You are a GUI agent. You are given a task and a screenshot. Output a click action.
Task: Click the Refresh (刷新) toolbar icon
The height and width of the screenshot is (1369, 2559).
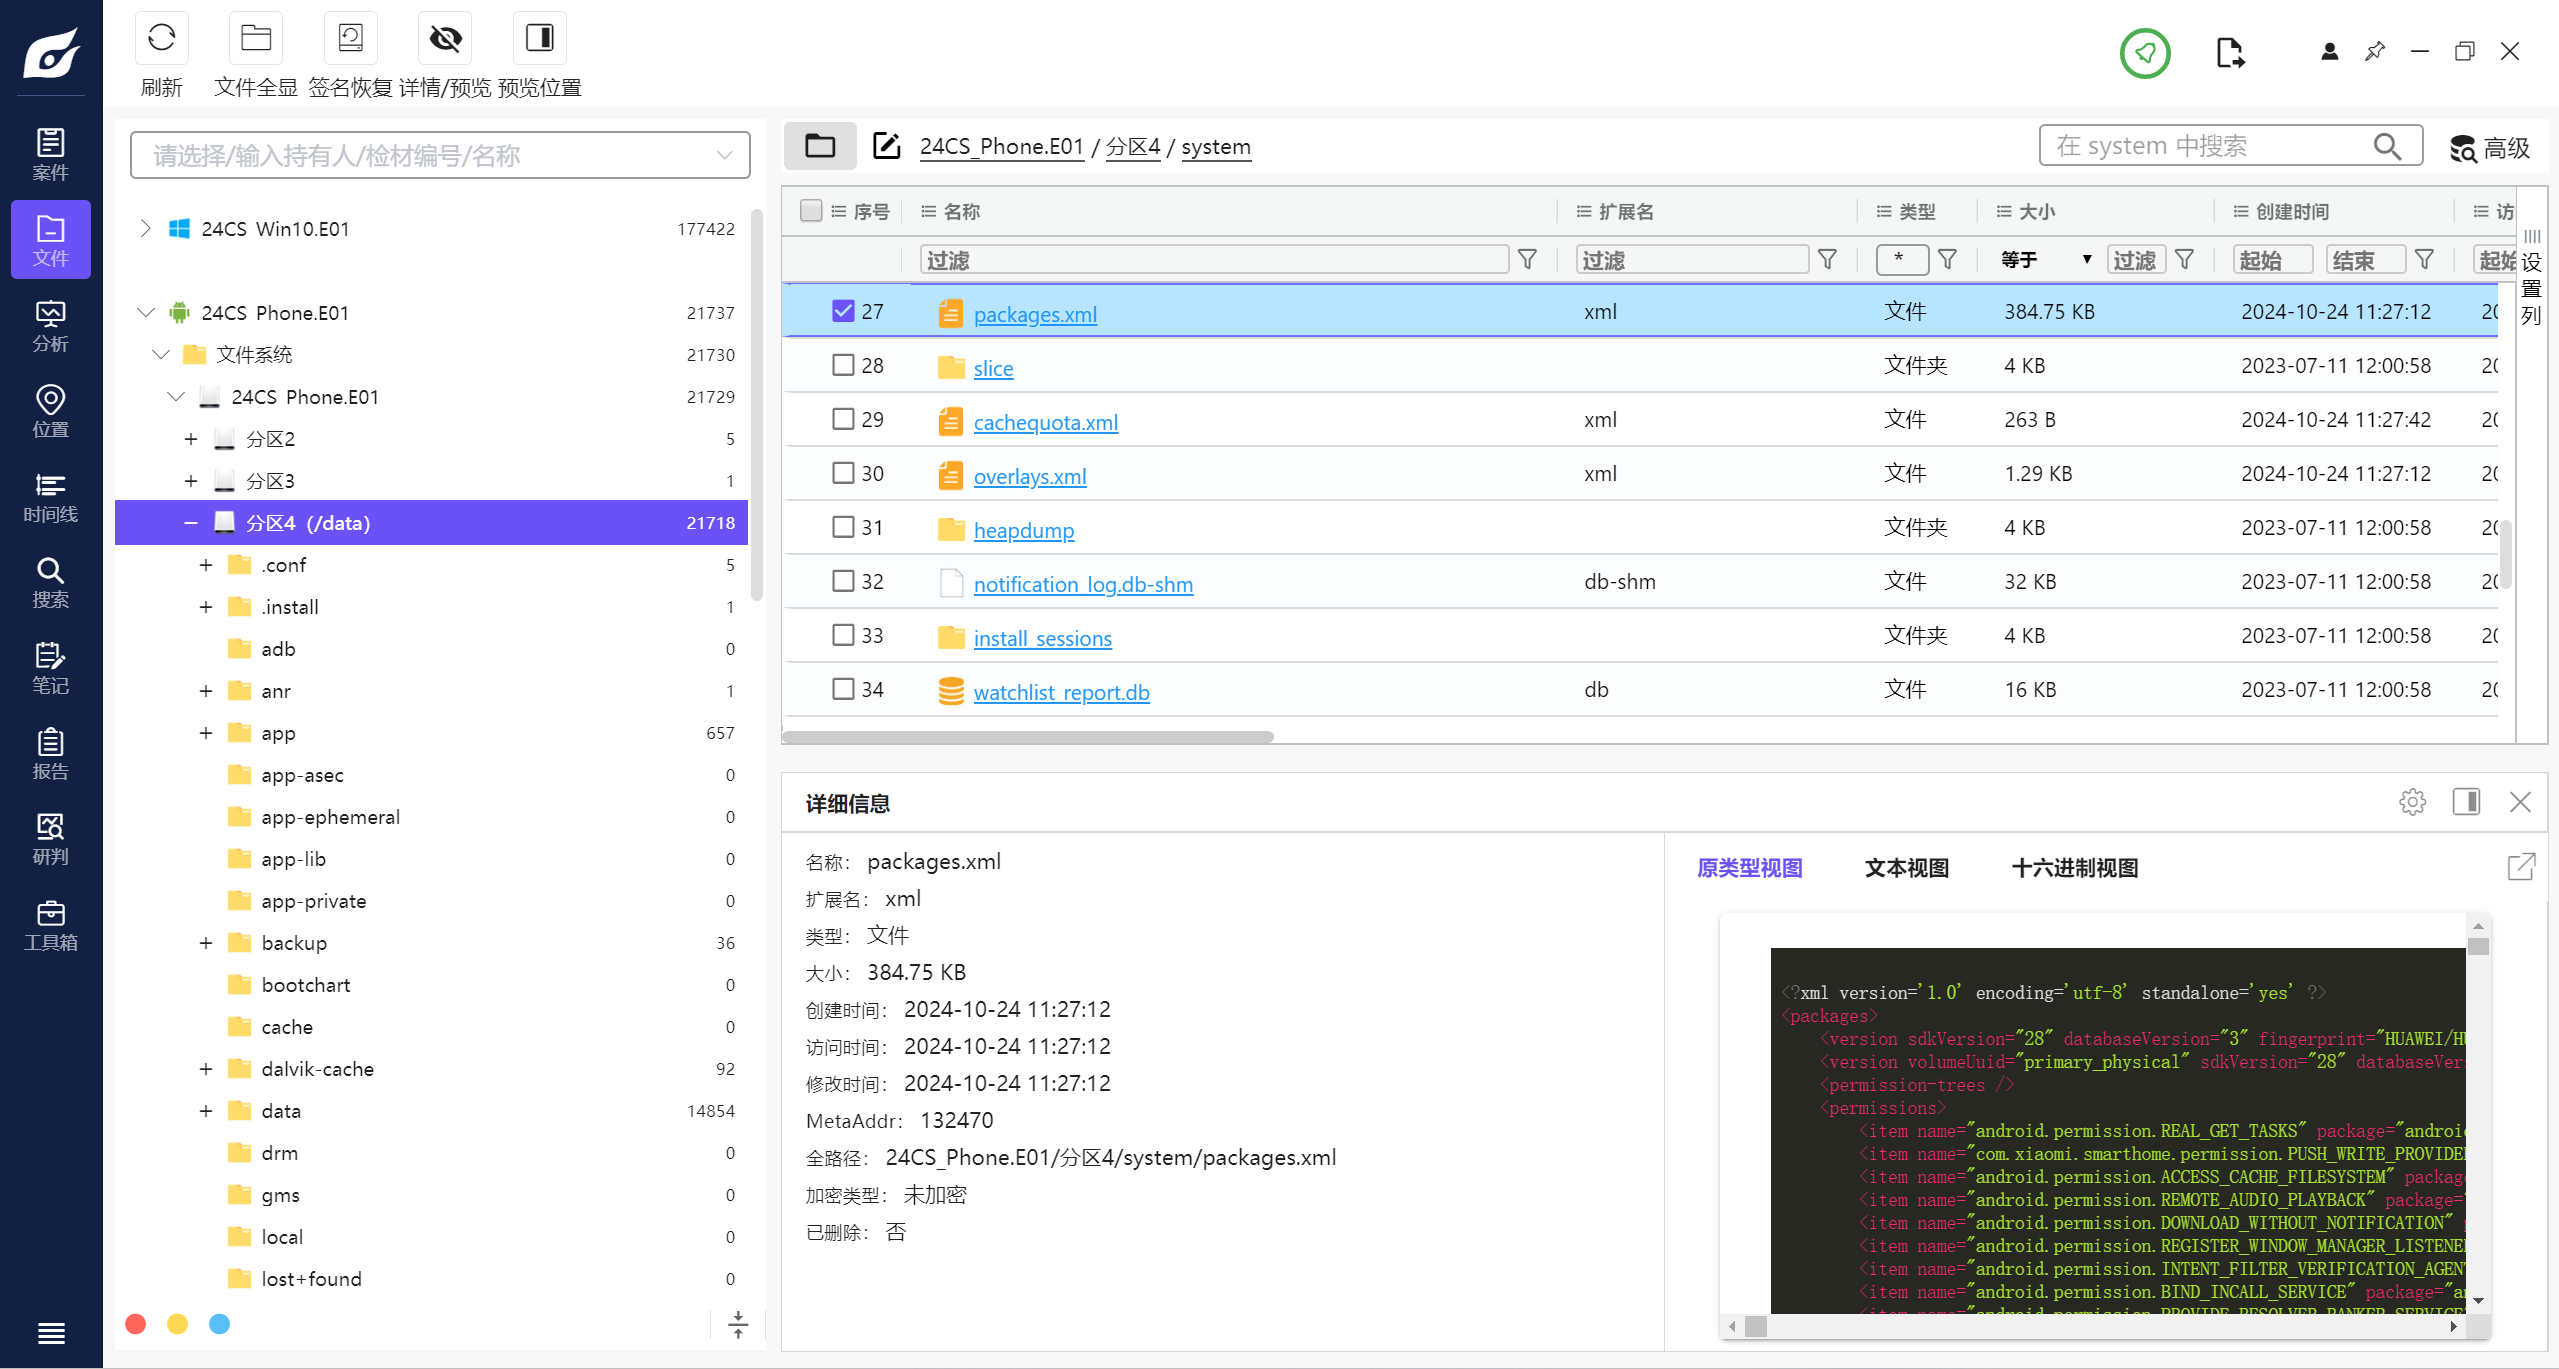161,39
